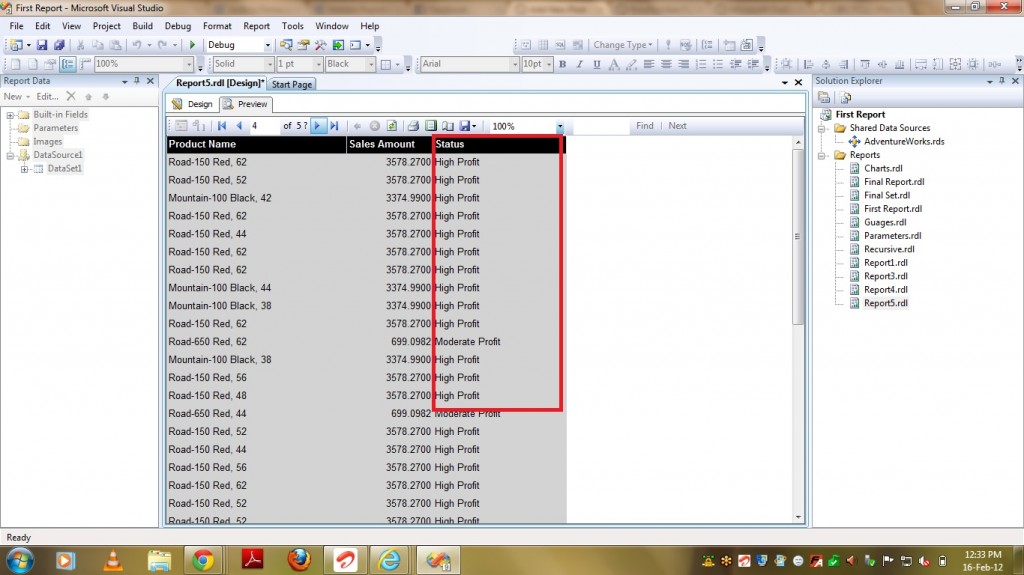Viewport: 1024px width, 575px height.
Task: Open Google Chrome from the taskbar
Action: pyautogui.click(x=203, y=559)
